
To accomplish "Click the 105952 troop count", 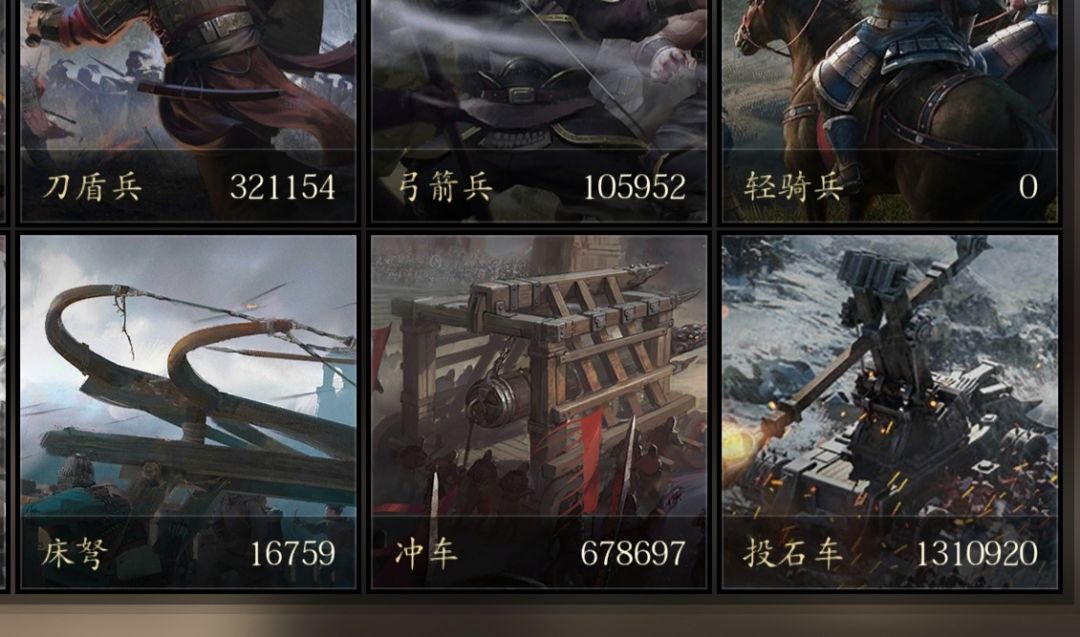I will [x=634, y=187].
